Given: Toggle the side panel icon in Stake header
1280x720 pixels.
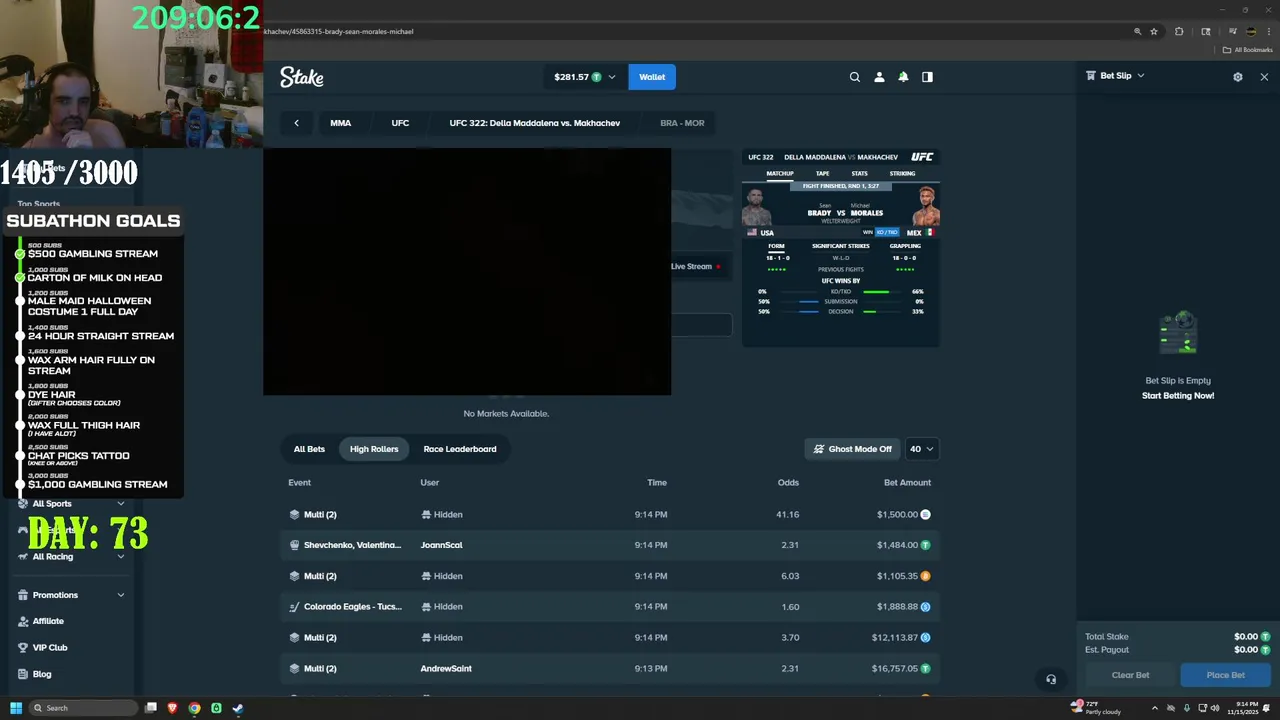Looking at the screenshot, I should pos(927,77).
